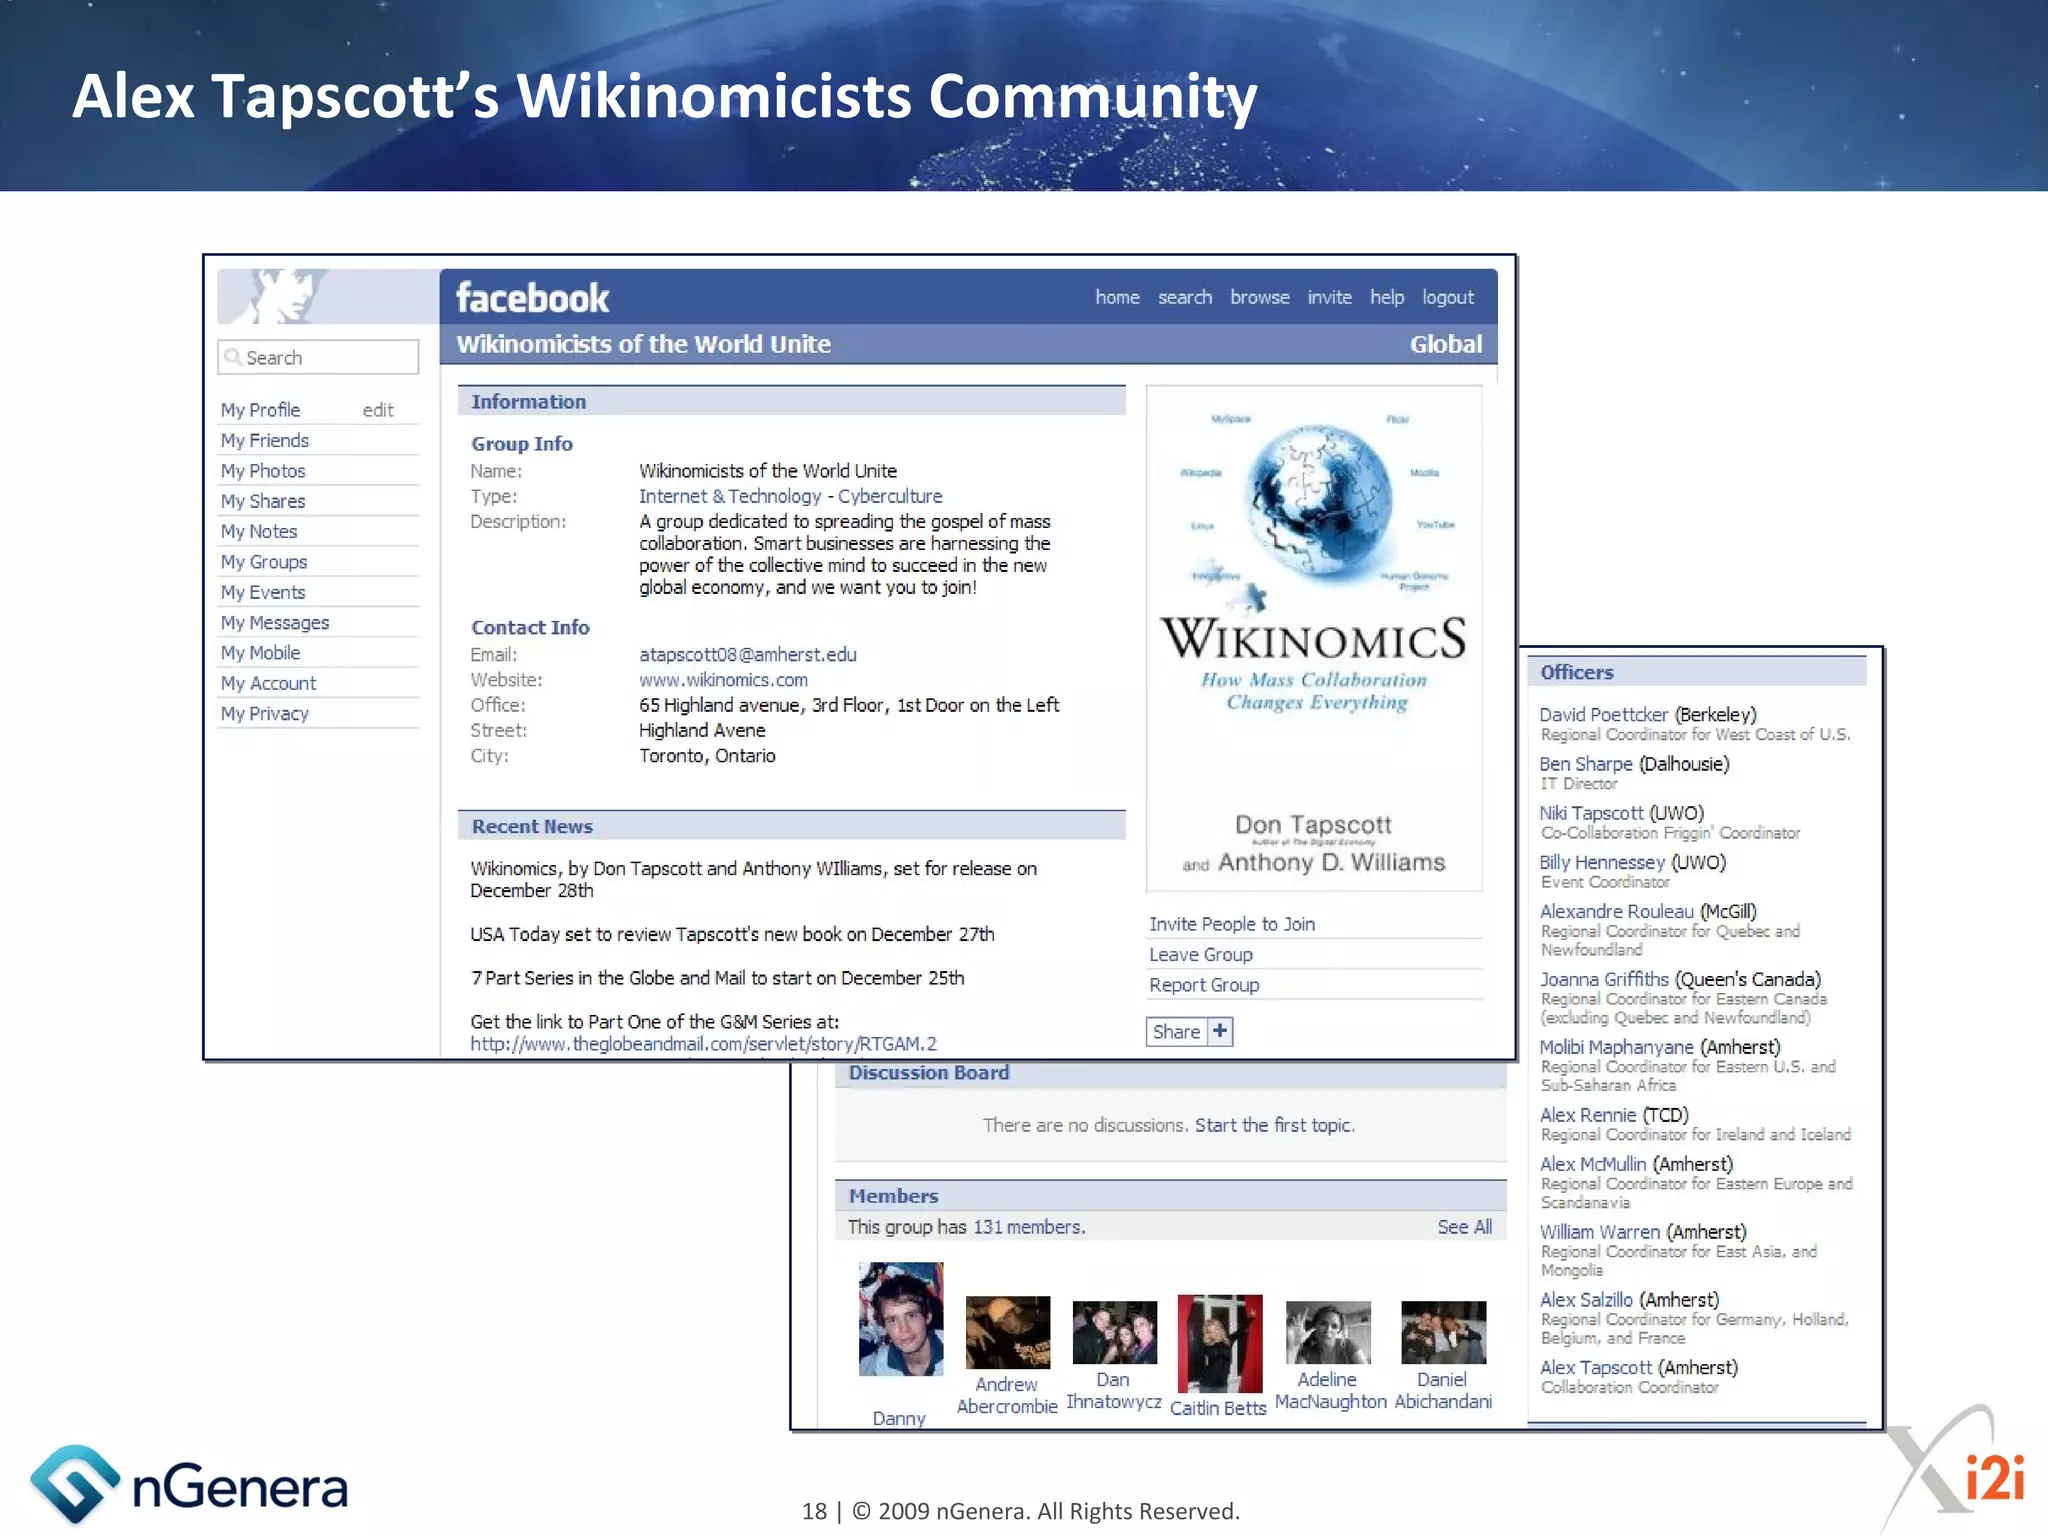Viewport: 2048px width, 1536px height.
Task: Click See All in the Members section
Action: pyautogui.click(x=1465, y=1227)
